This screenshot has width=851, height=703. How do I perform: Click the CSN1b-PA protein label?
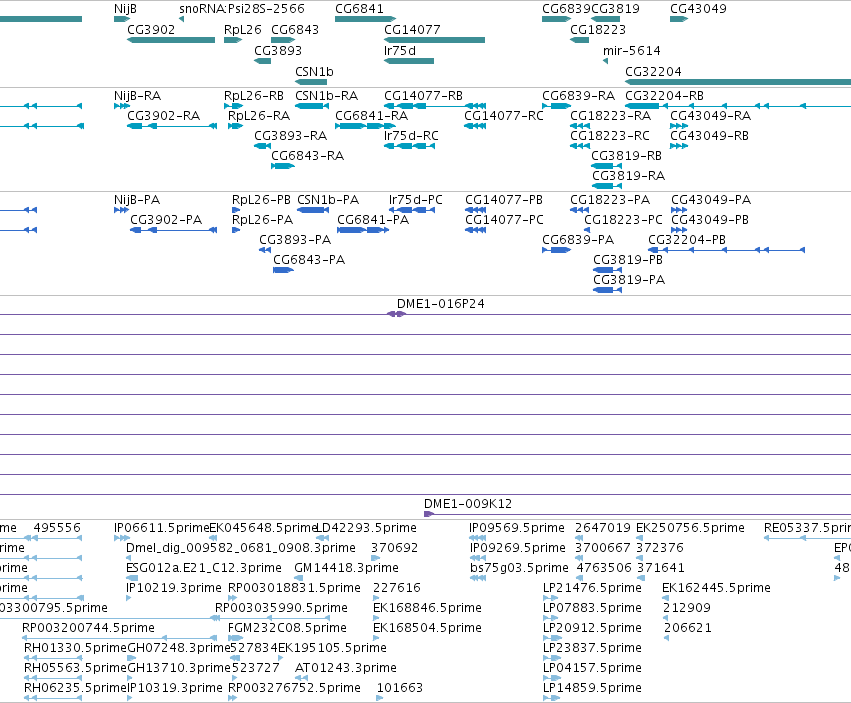point(328,200)
